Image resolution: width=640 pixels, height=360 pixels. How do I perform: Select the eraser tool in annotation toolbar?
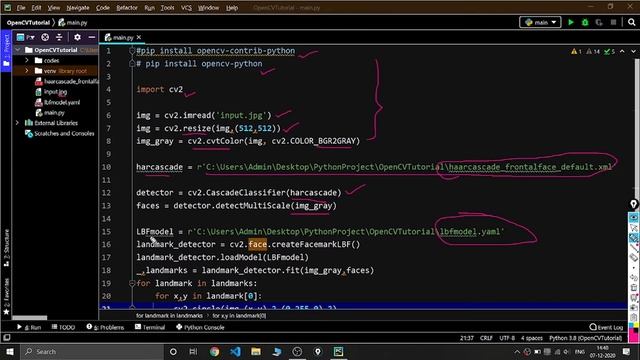[x=633, y=257]
